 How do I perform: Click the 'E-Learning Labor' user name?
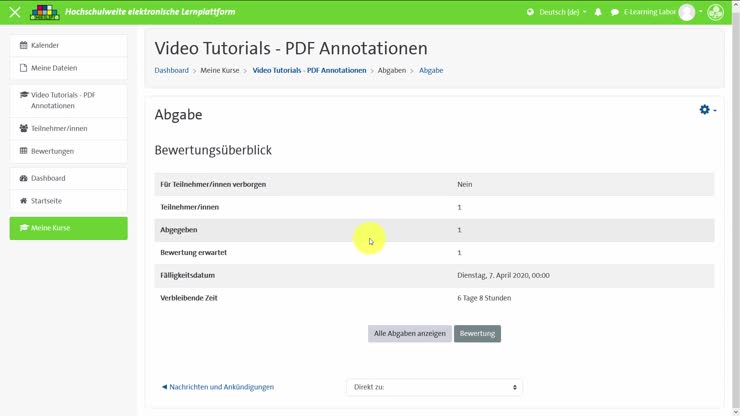[649, 12]
